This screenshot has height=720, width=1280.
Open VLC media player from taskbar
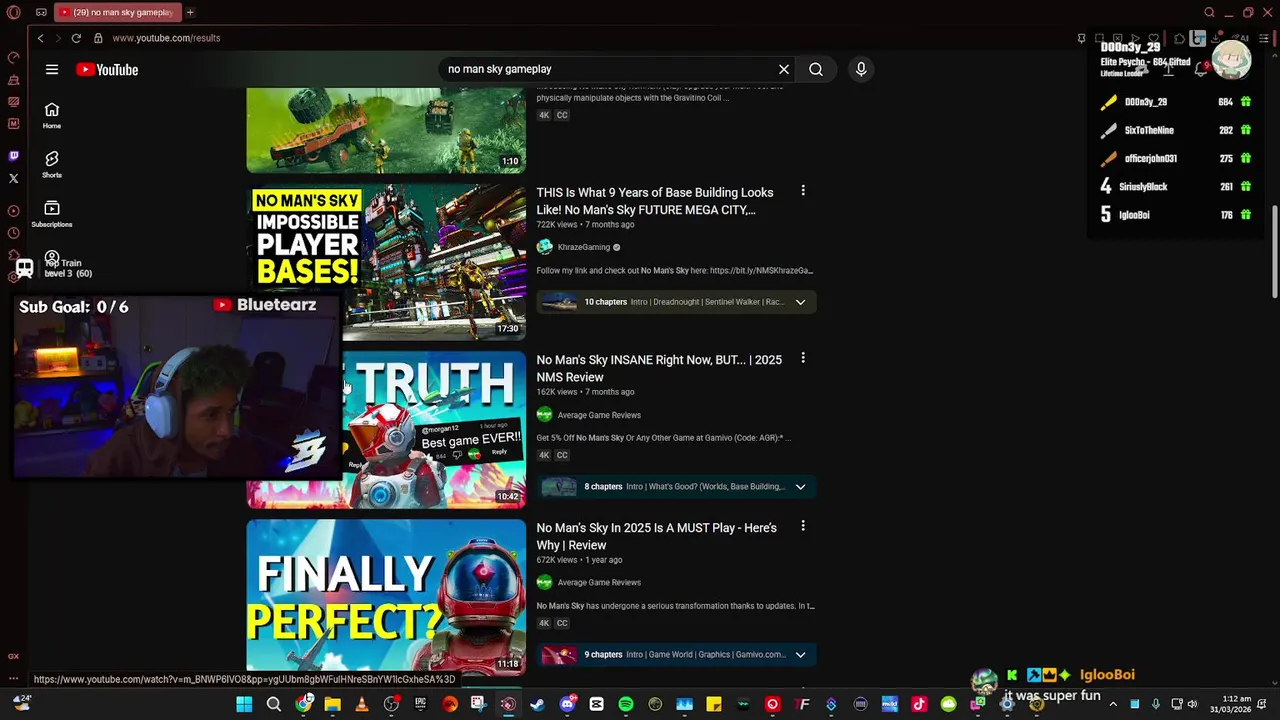tap(362, 704)
